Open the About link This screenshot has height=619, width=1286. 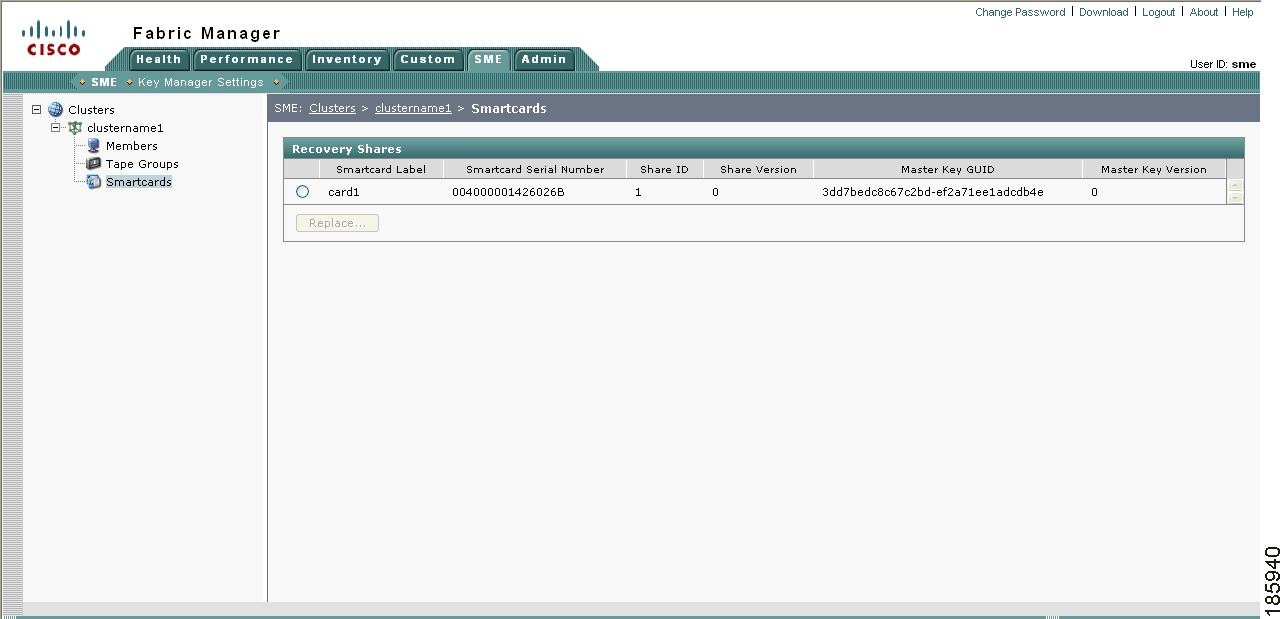pyautogui.click(x=1204, y=13)
